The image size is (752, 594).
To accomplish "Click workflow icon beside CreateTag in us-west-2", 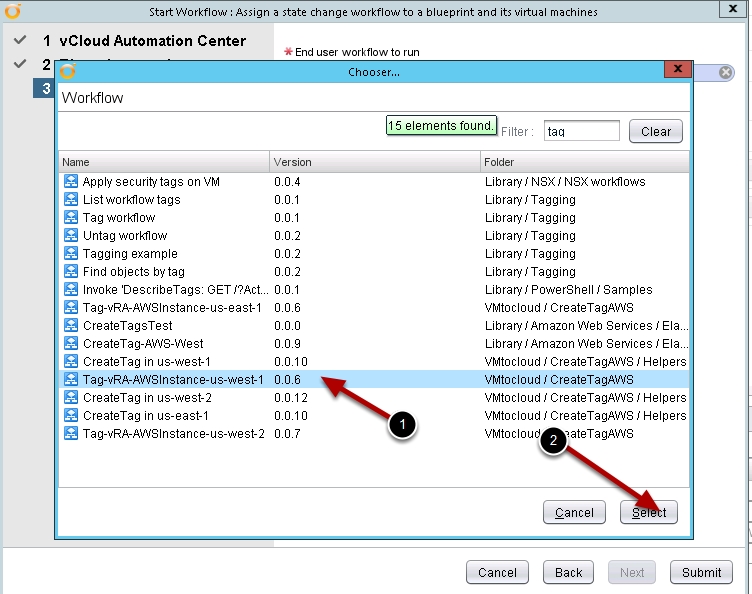I will [71, 397].
